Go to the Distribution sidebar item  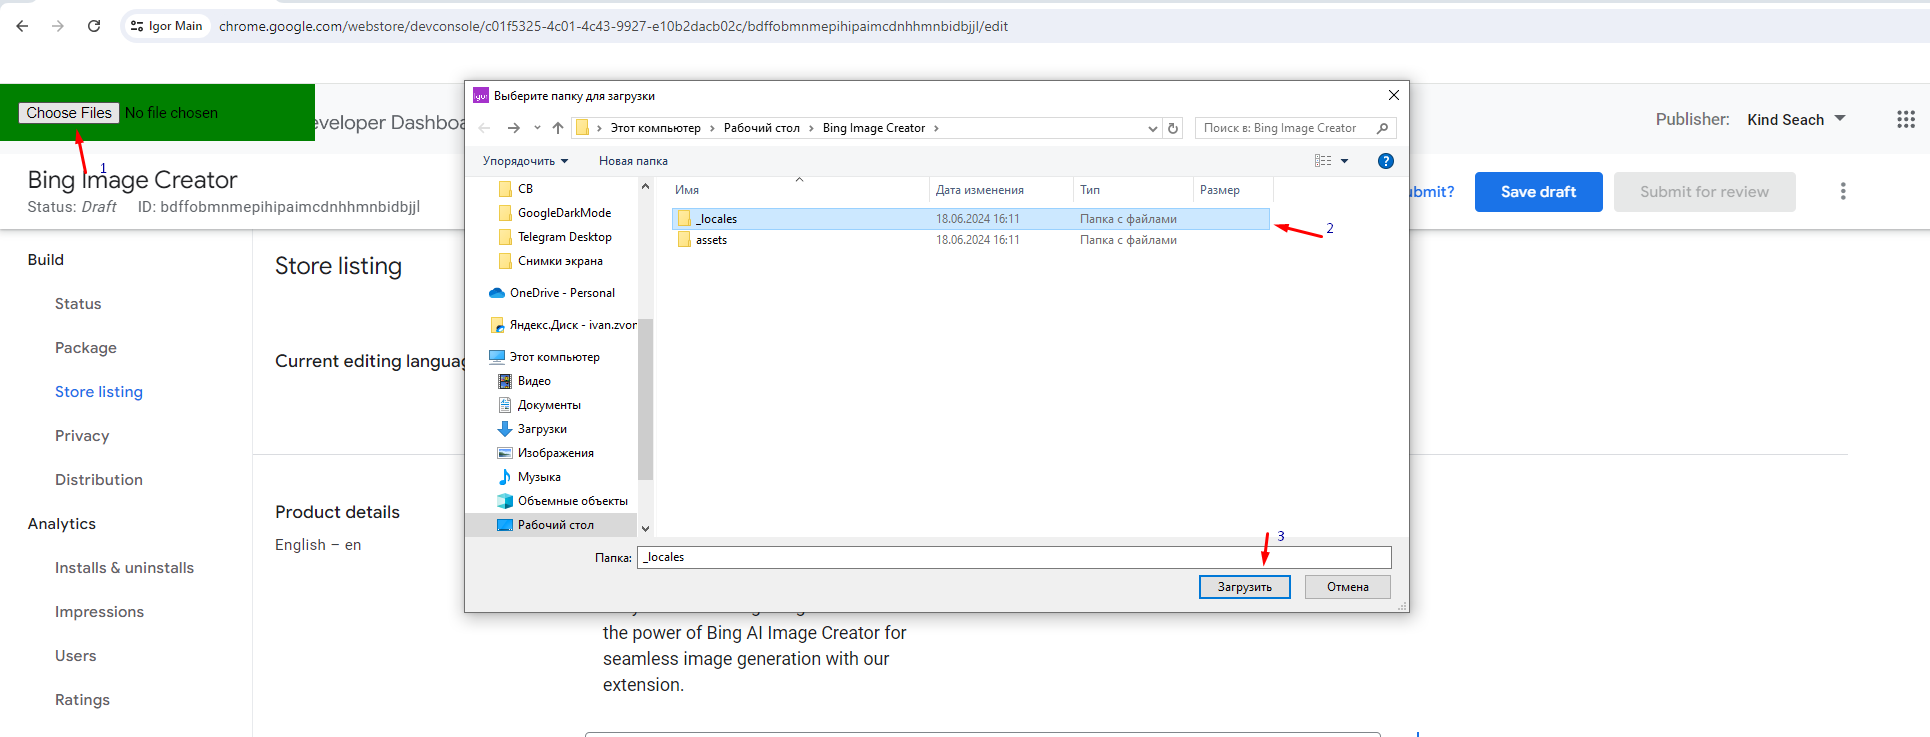coord(99,480)
